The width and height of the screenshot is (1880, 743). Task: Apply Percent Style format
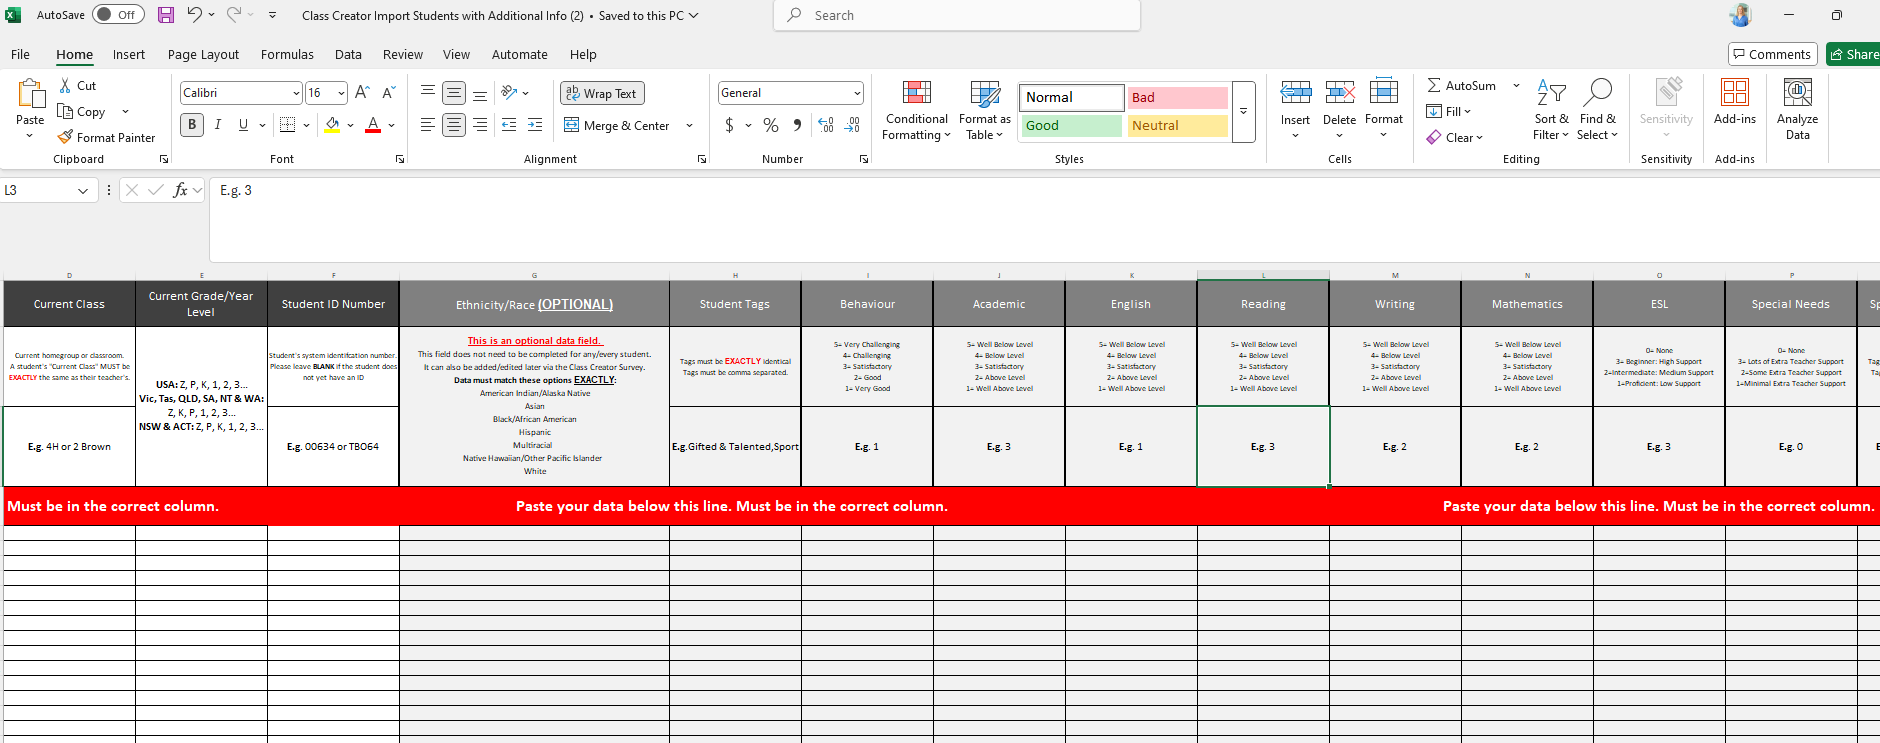(771, 125)
